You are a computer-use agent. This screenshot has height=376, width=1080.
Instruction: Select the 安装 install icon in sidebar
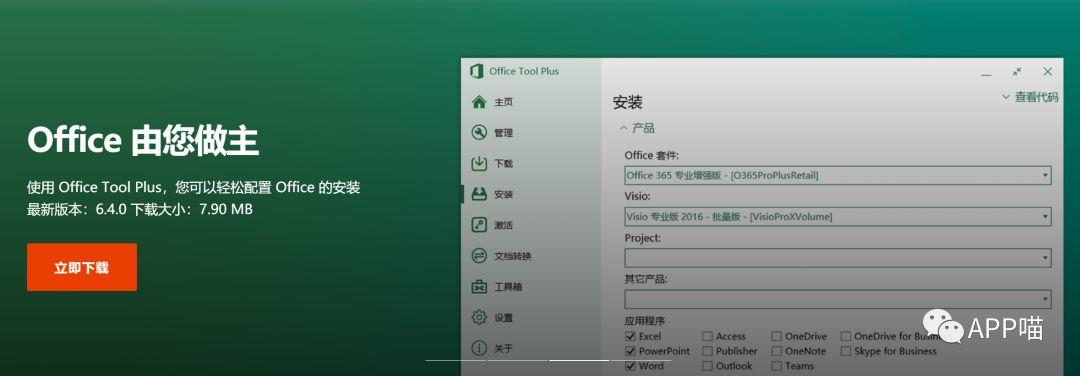point(479,194)
